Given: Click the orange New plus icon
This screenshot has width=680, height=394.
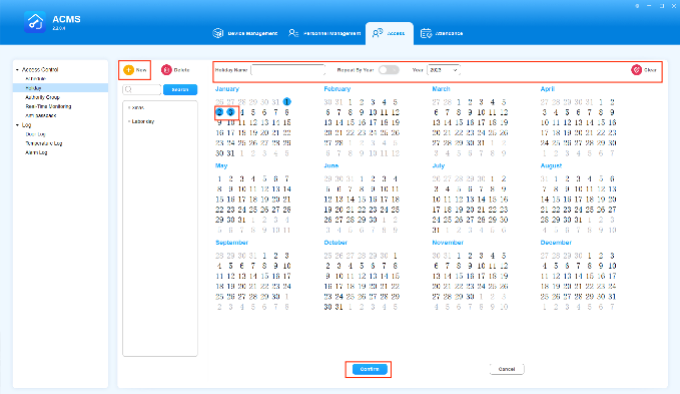Looking at the screenshot, I should click(x=128, y=70).
